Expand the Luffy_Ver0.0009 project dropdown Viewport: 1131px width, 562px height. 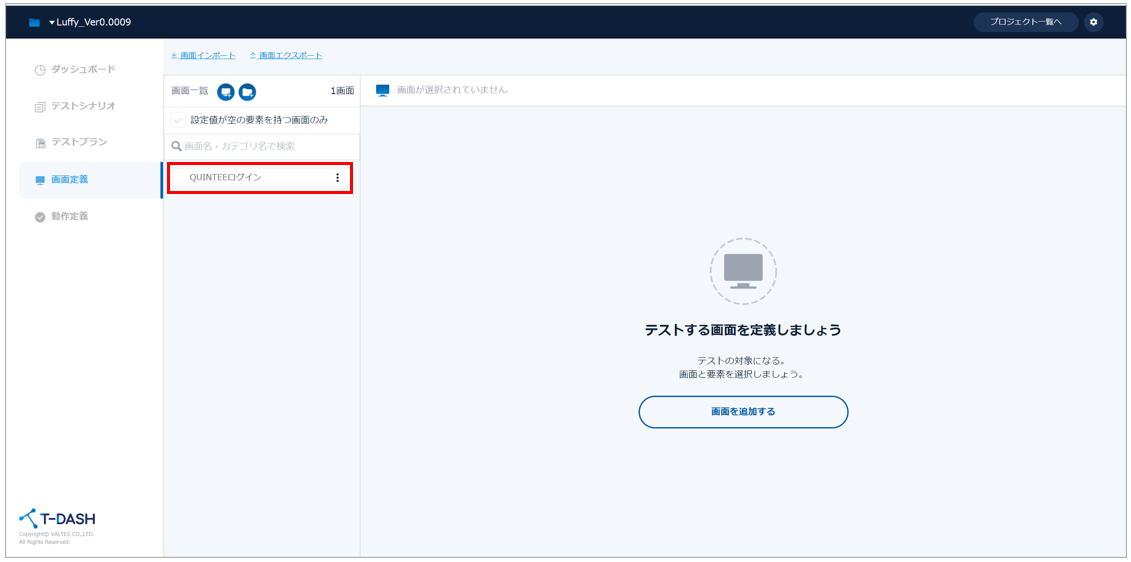tap(89, 22)
